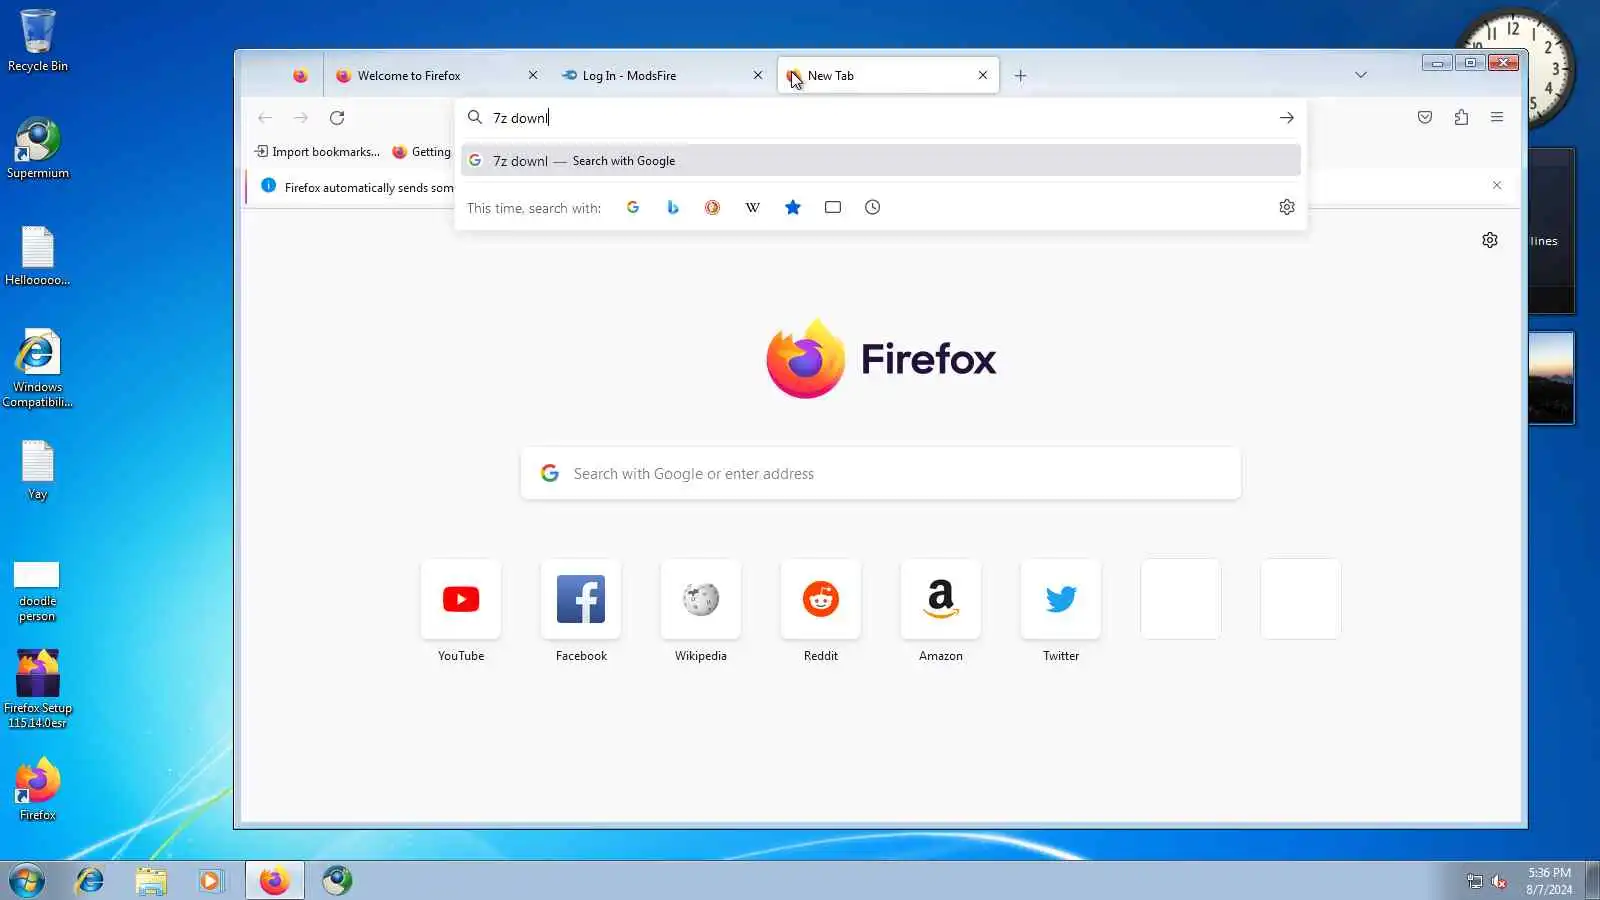The image size is (1600, 900).
Task: Open Windows Media Player from taskbar
Action: [210, 881]
